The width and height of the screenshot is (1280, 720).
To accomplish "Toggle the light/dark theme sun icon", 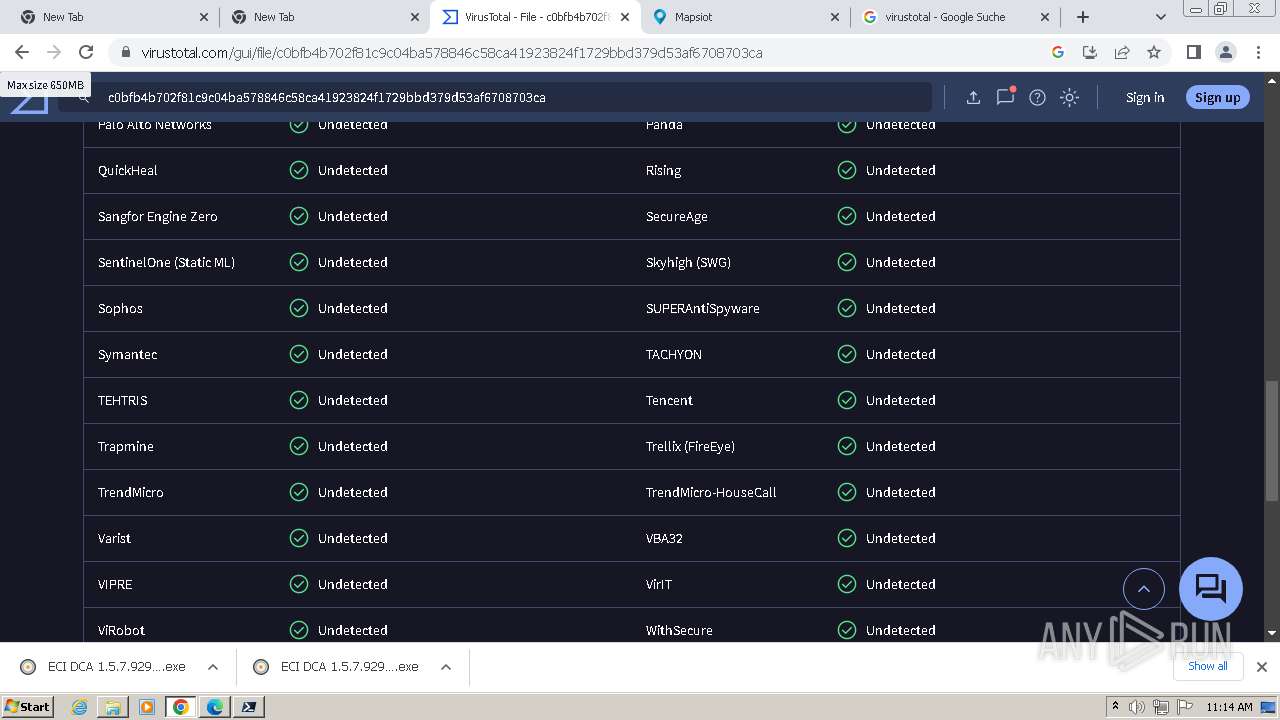I will [1069, 97].
